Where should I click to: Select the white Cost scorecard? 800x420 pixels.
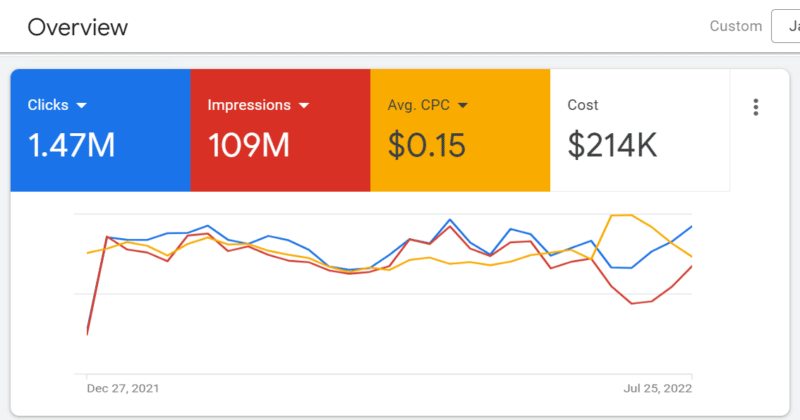[640, 130]
